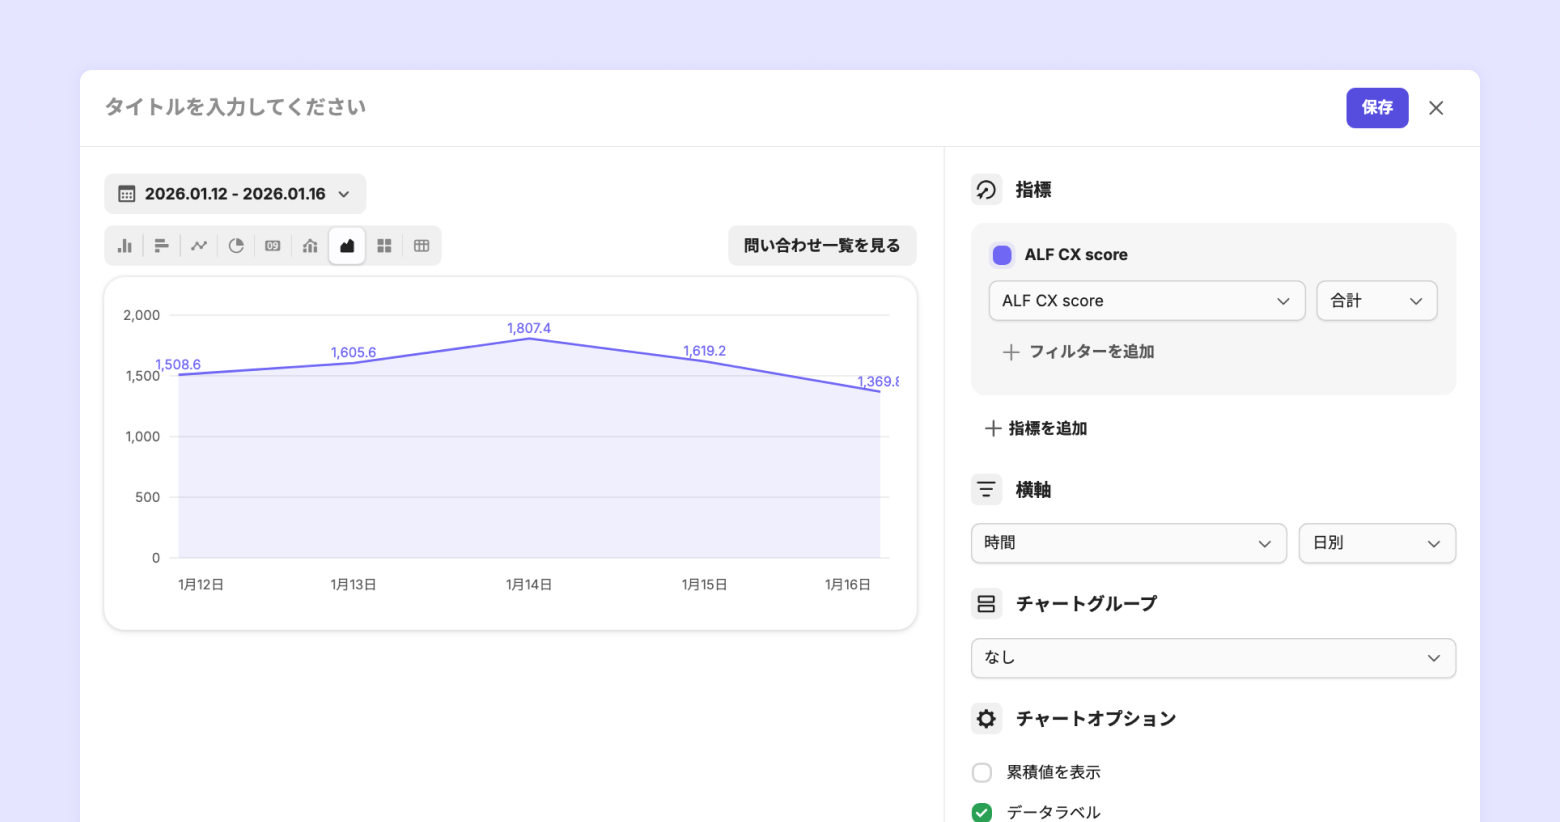1560x822 pixels.
Task: Select the horizontal bar chart type
Action: pos(161,246)
